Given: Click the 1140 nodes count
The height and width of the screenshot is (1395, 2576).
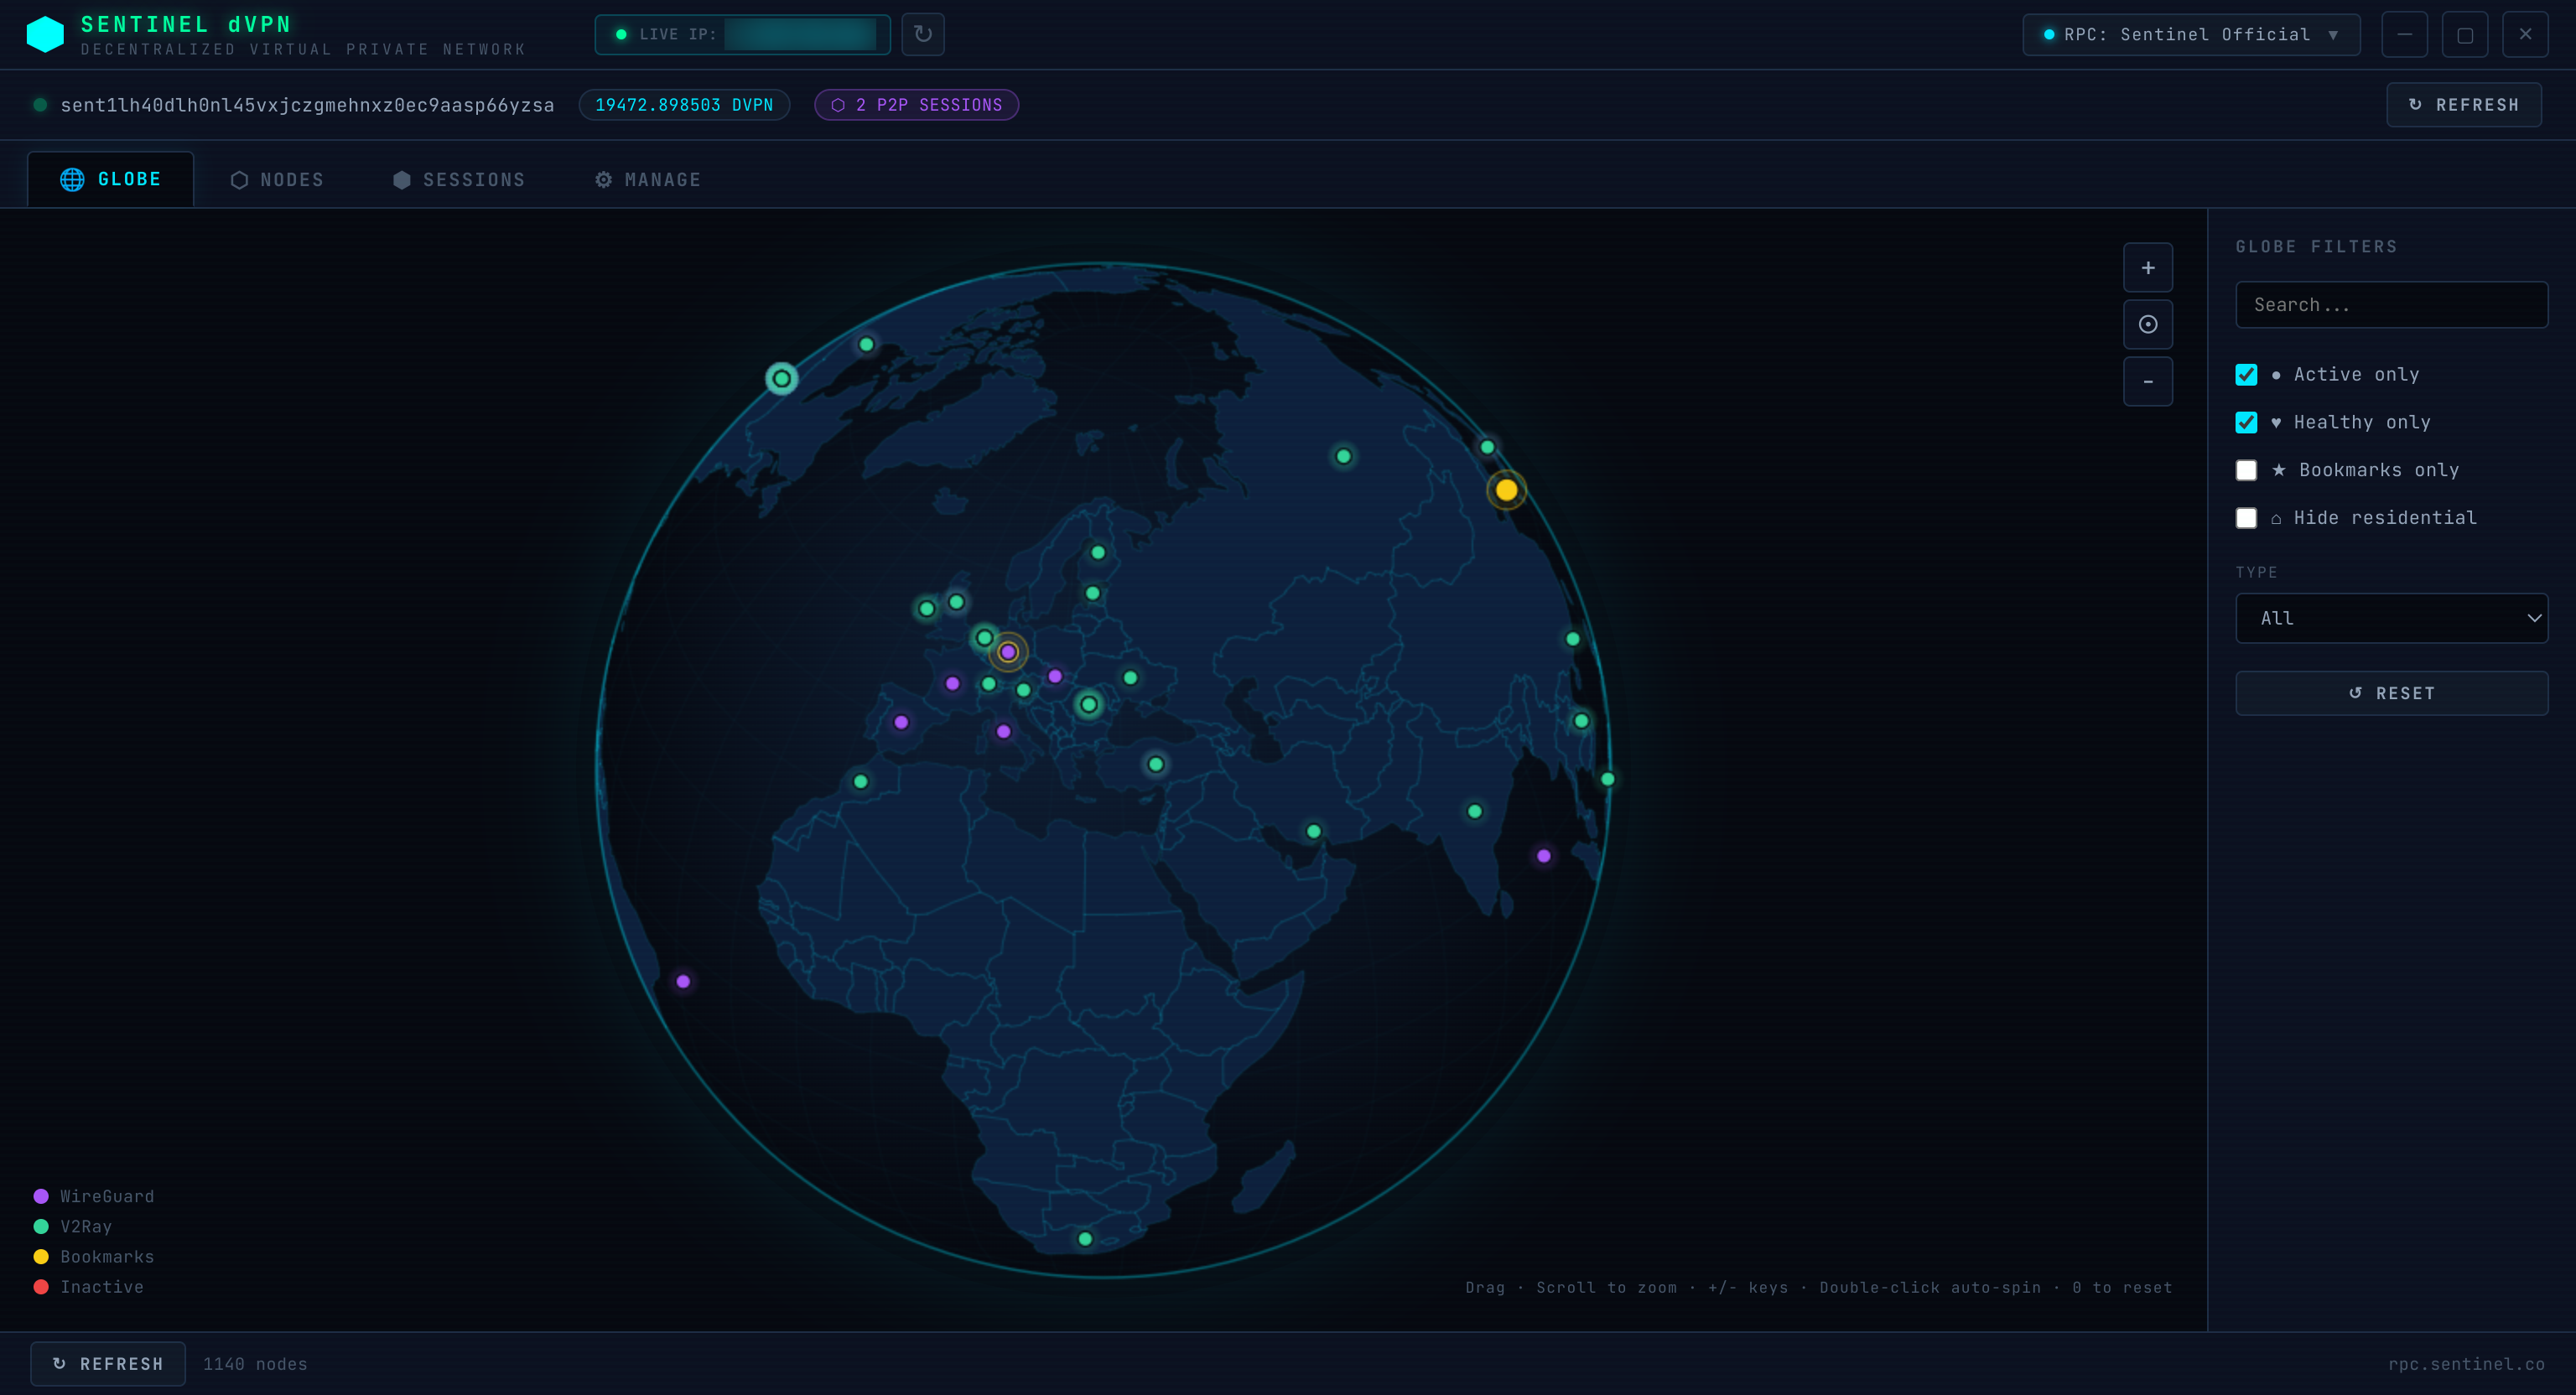Looking at the screenshot, I should (255, 1364).
